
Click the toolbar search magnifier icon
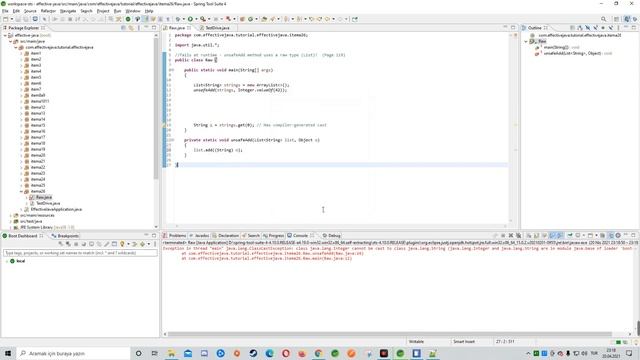coord(603,19)
